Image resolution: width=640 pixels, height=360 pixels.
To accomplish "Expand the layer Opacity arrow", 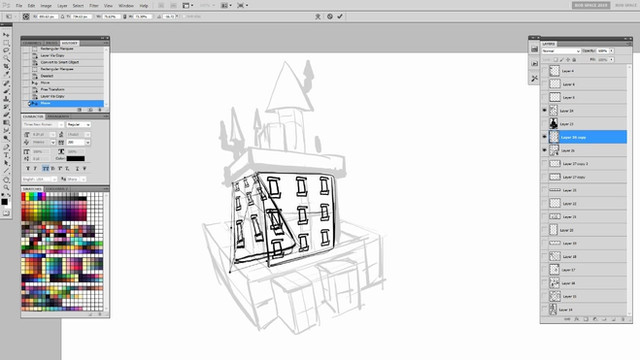I will tap(611, 51).
